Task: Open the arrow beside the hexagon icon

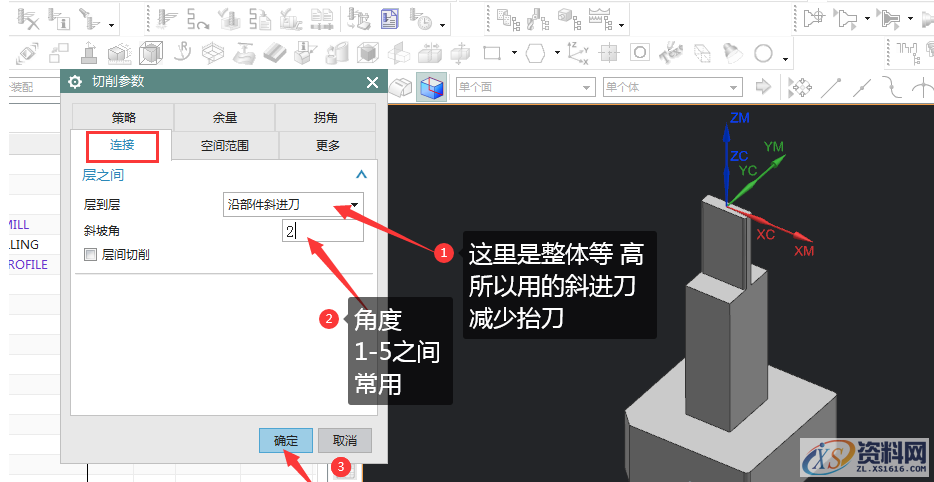Action: (557, 53)
